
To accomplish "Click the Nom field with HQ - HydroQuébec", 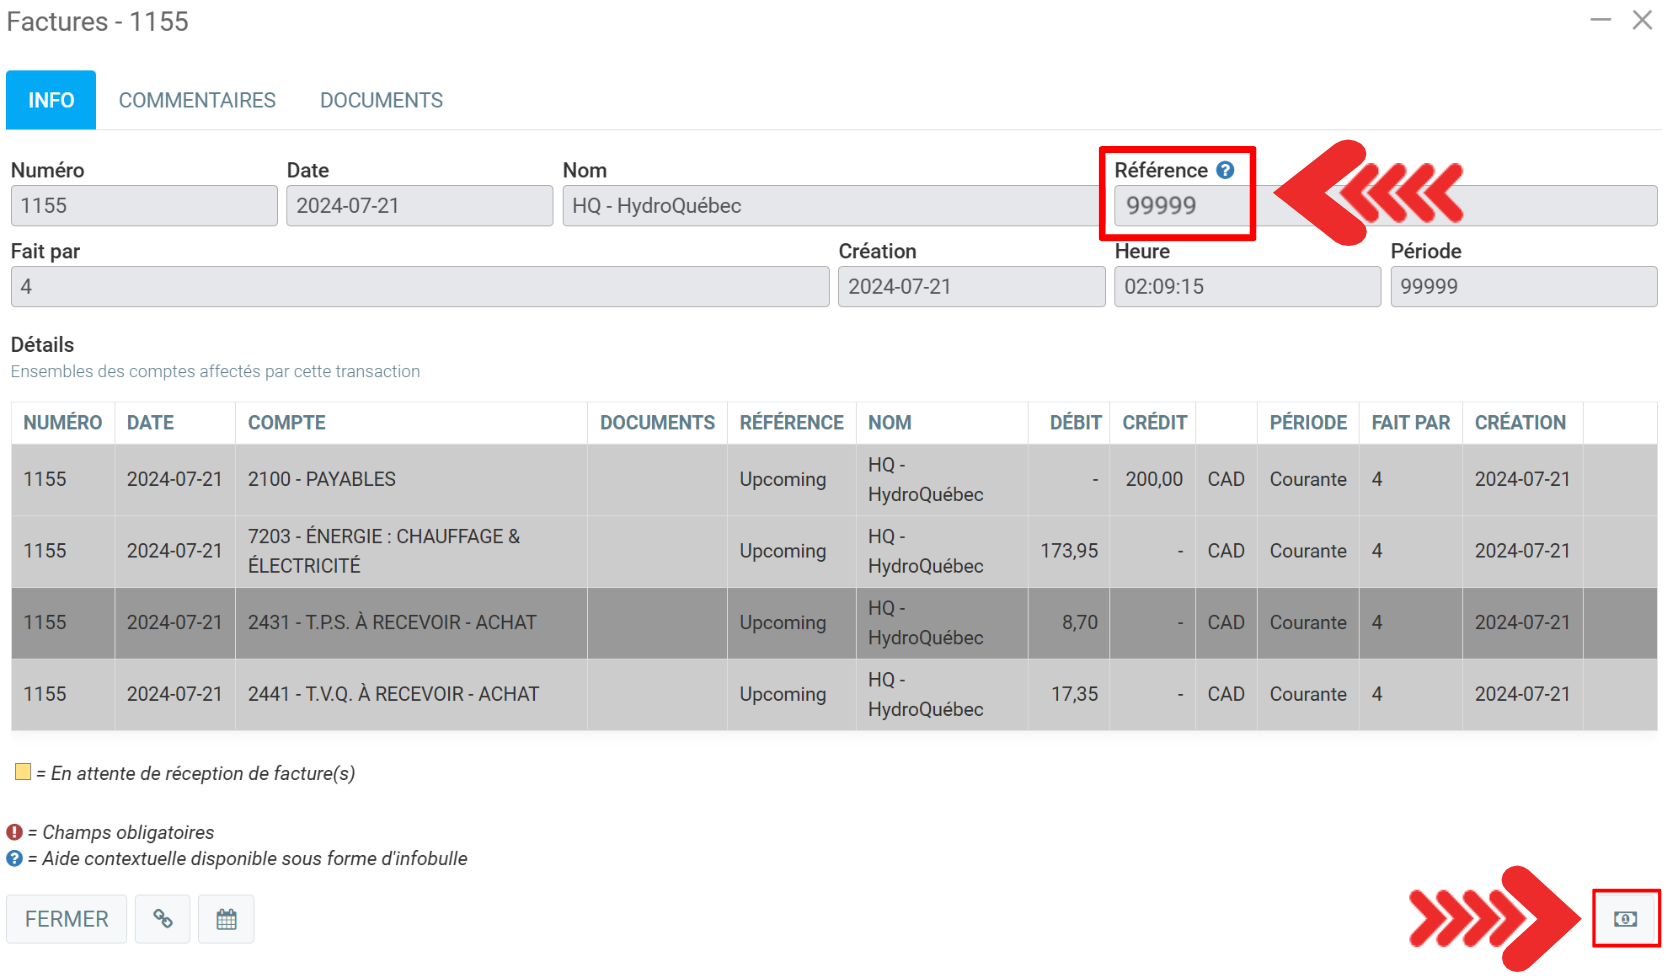I will click(x=830, y=206).
